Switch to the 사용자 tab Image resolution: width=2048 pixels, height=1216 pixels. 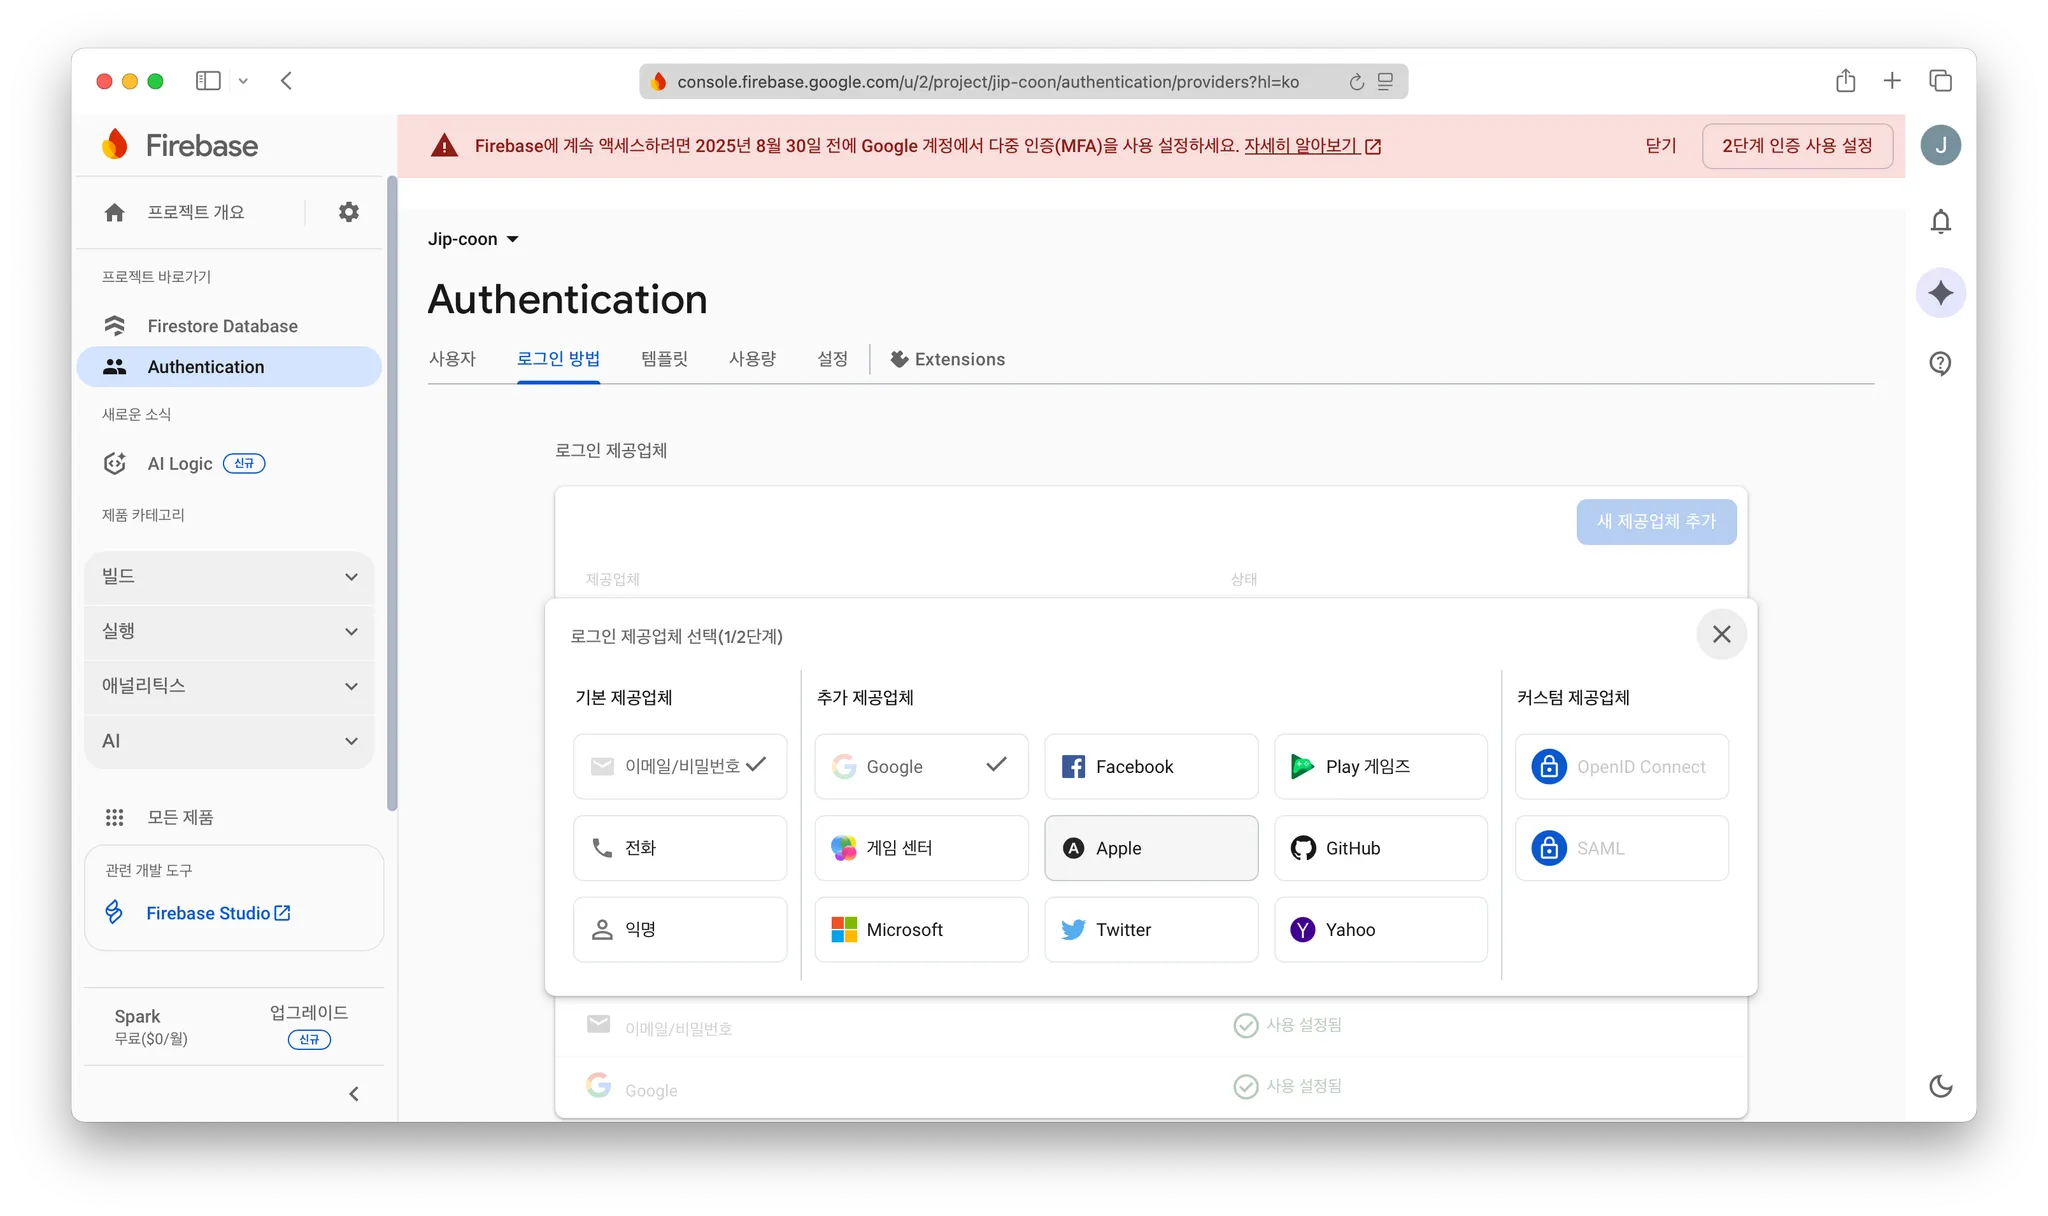tap(452, 359)
